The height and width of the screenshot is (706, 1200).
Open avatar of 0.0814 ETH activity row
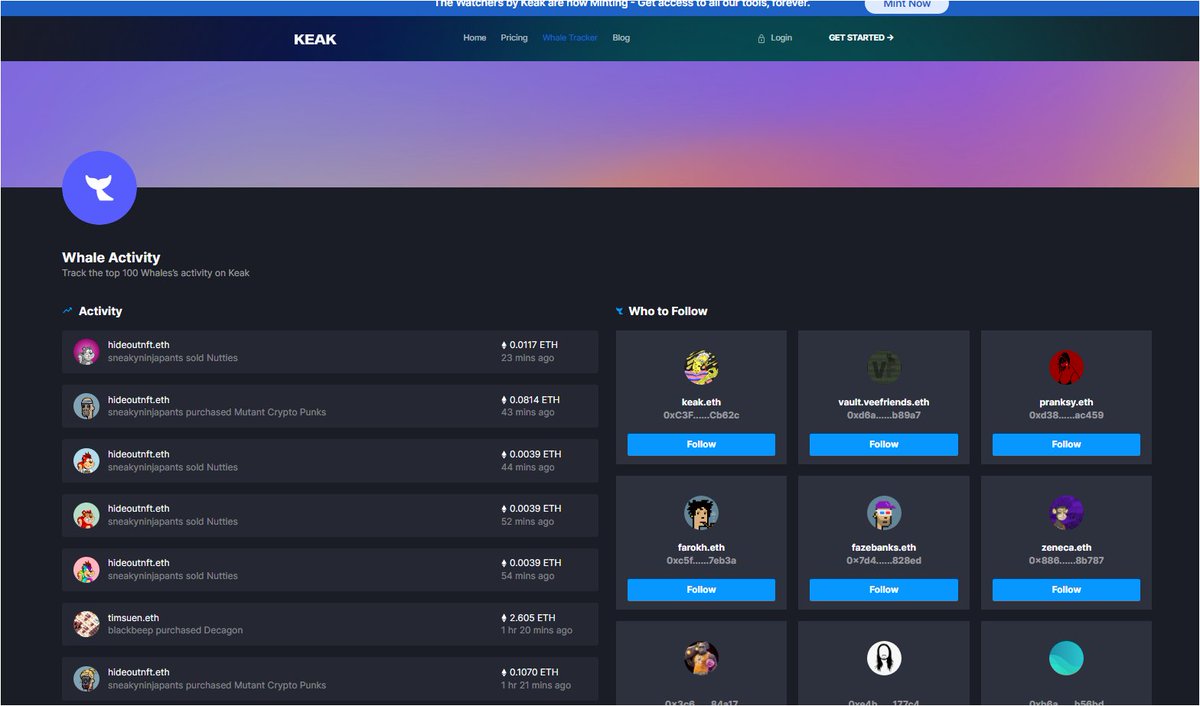pos(86,406)
